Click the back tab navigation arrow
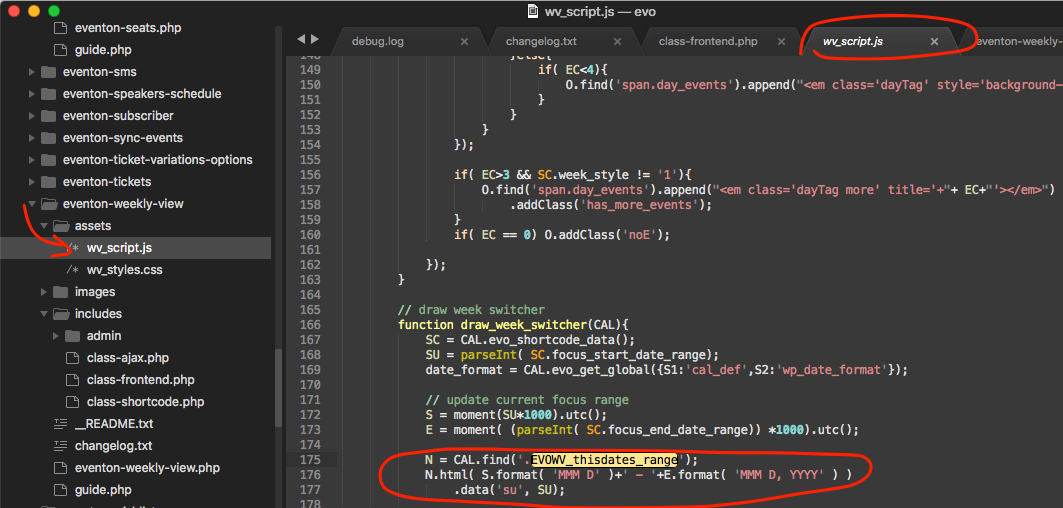This screenshot has width=1063, height=508. [x=301, y=39]
